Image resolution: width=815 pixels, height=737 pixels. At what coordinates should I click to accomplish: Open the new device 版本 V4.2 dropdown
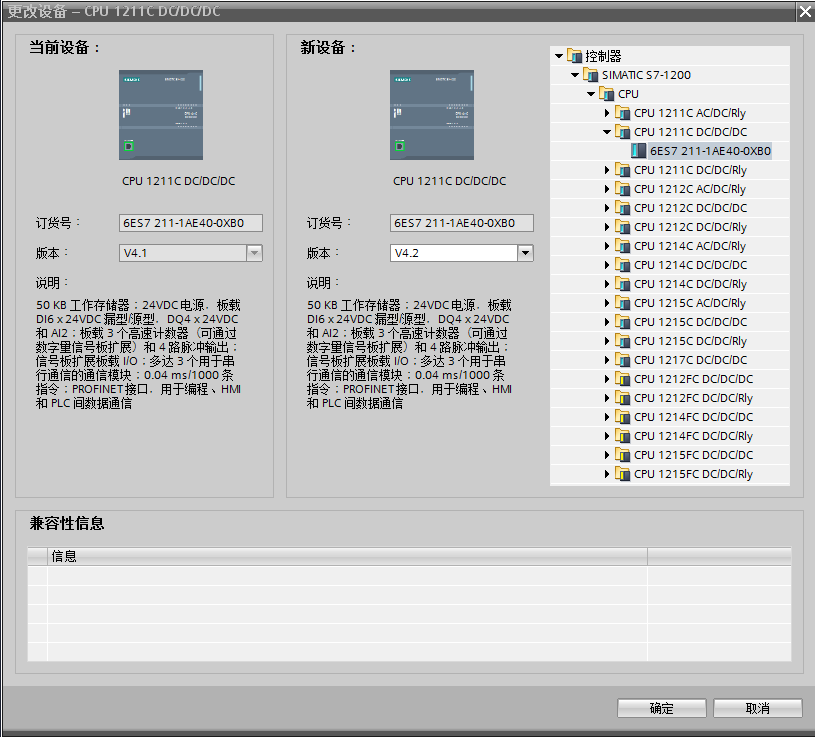tap(525, 253)
